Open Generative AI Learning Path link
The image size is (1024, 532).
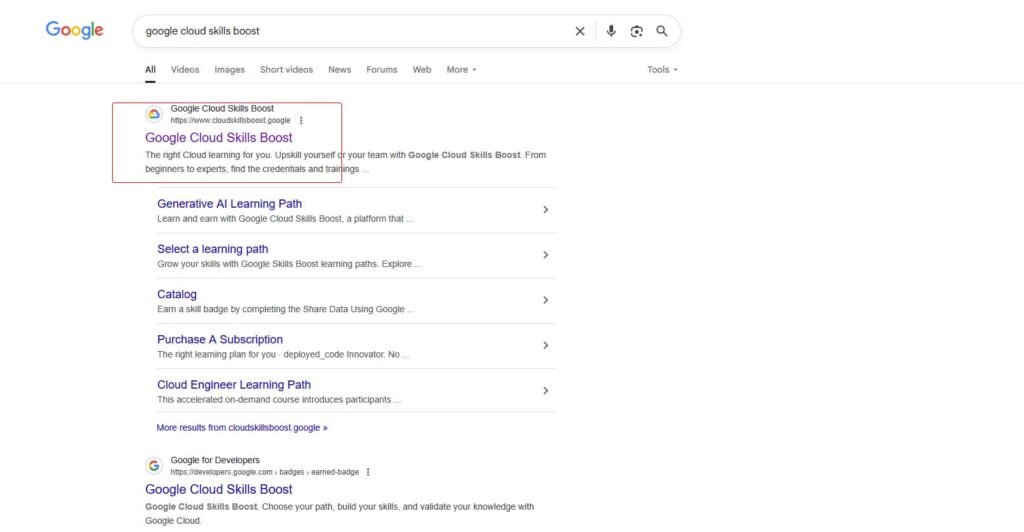[229, 204]
